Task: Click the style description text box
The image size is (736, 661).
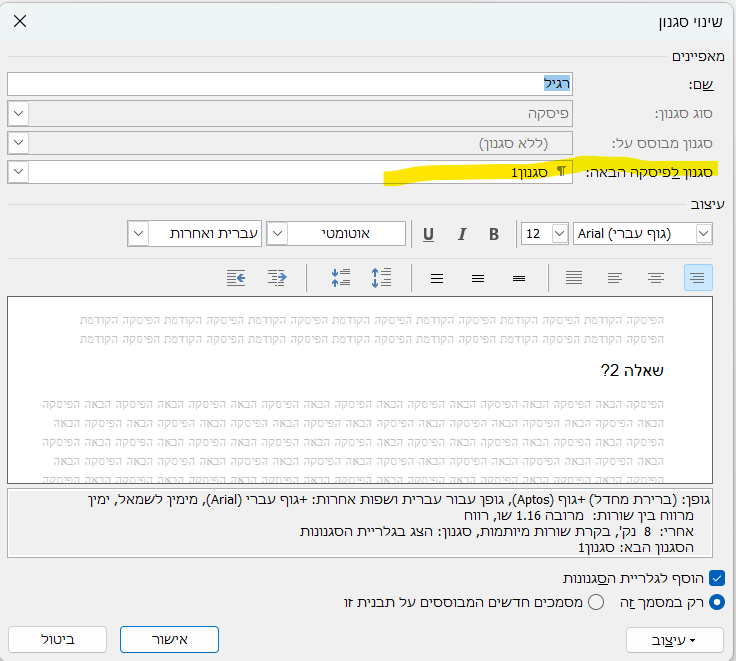Action: 360,523
